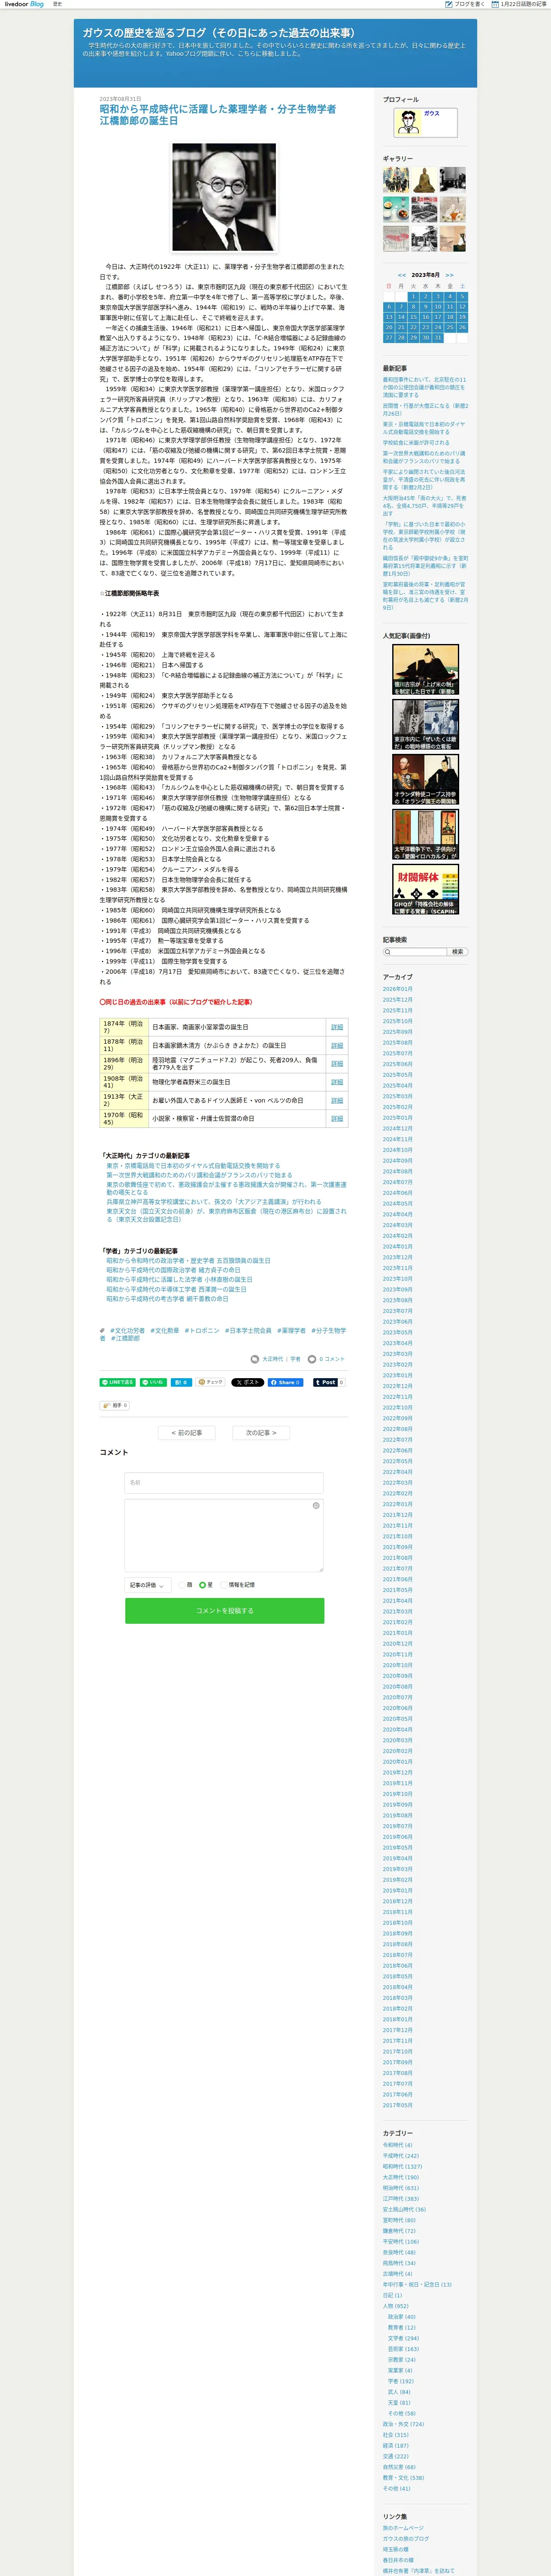Select the 星 rating radio button

click(x=203, y=1585)
